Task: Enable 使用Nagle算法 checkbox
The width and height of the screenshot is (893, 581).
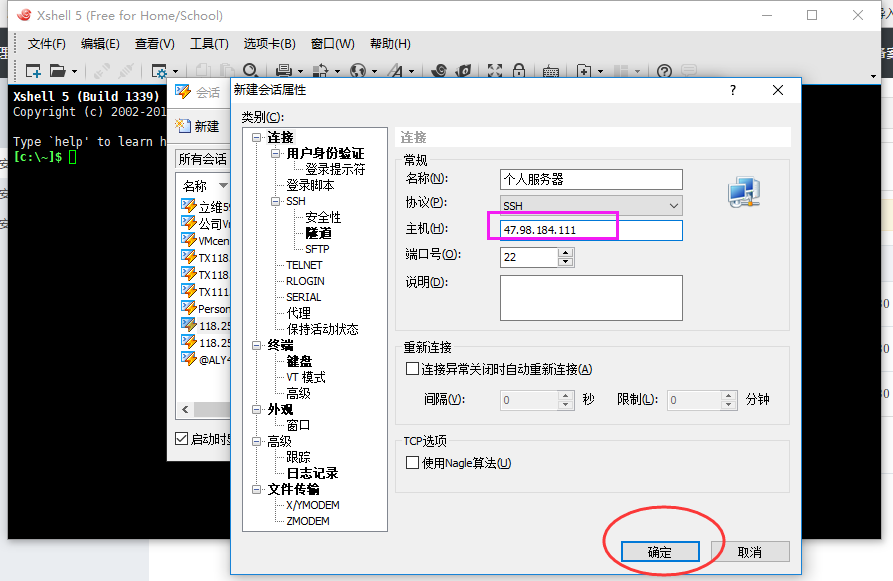Action: (x=412, y=463)
